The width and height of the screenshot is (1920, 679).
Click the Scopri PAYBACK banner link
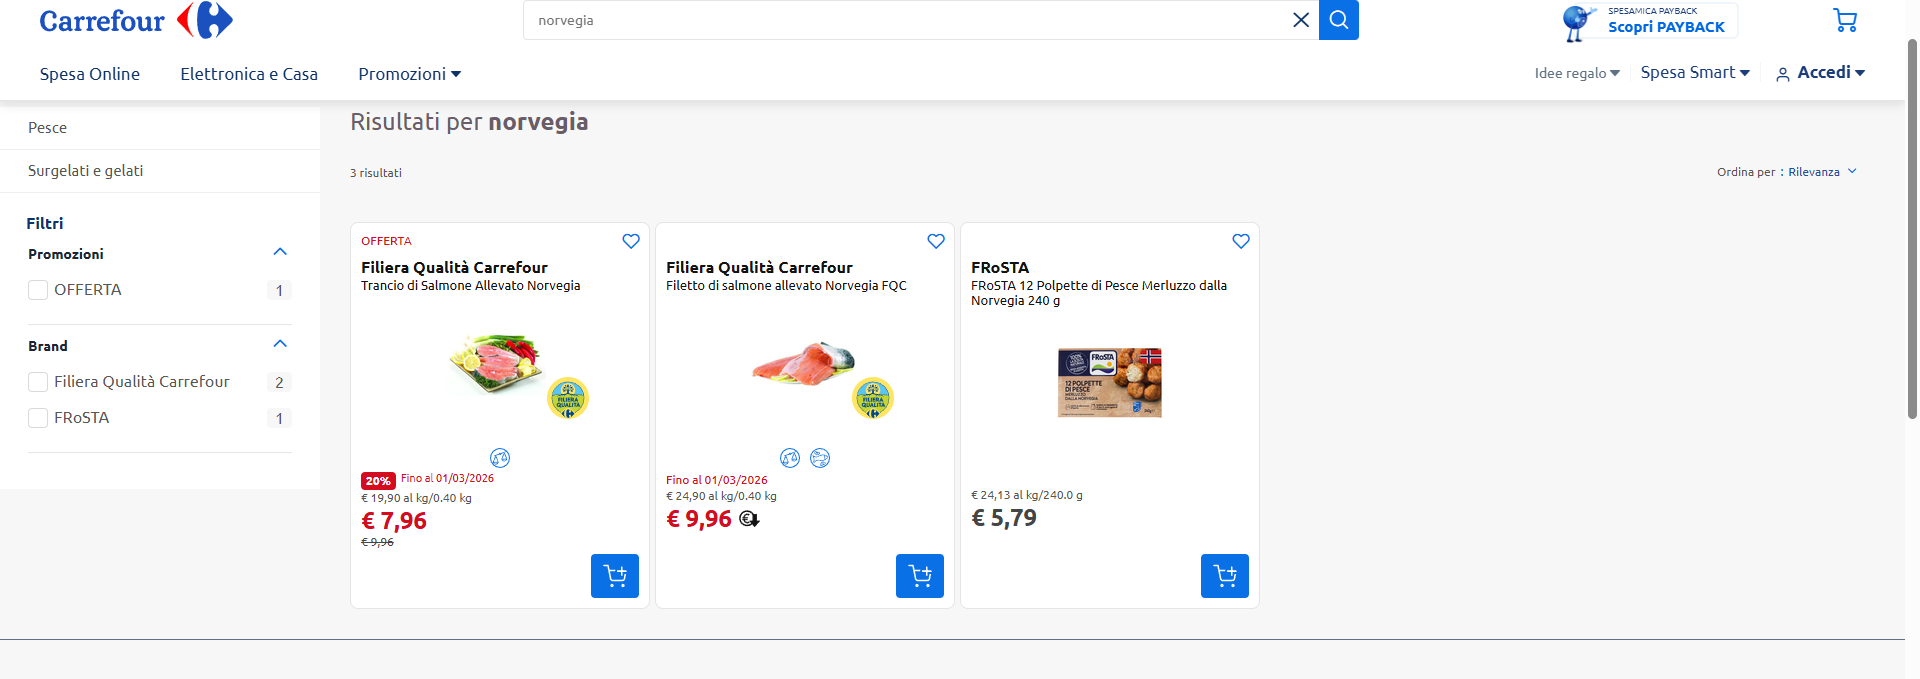(1665, 21)
